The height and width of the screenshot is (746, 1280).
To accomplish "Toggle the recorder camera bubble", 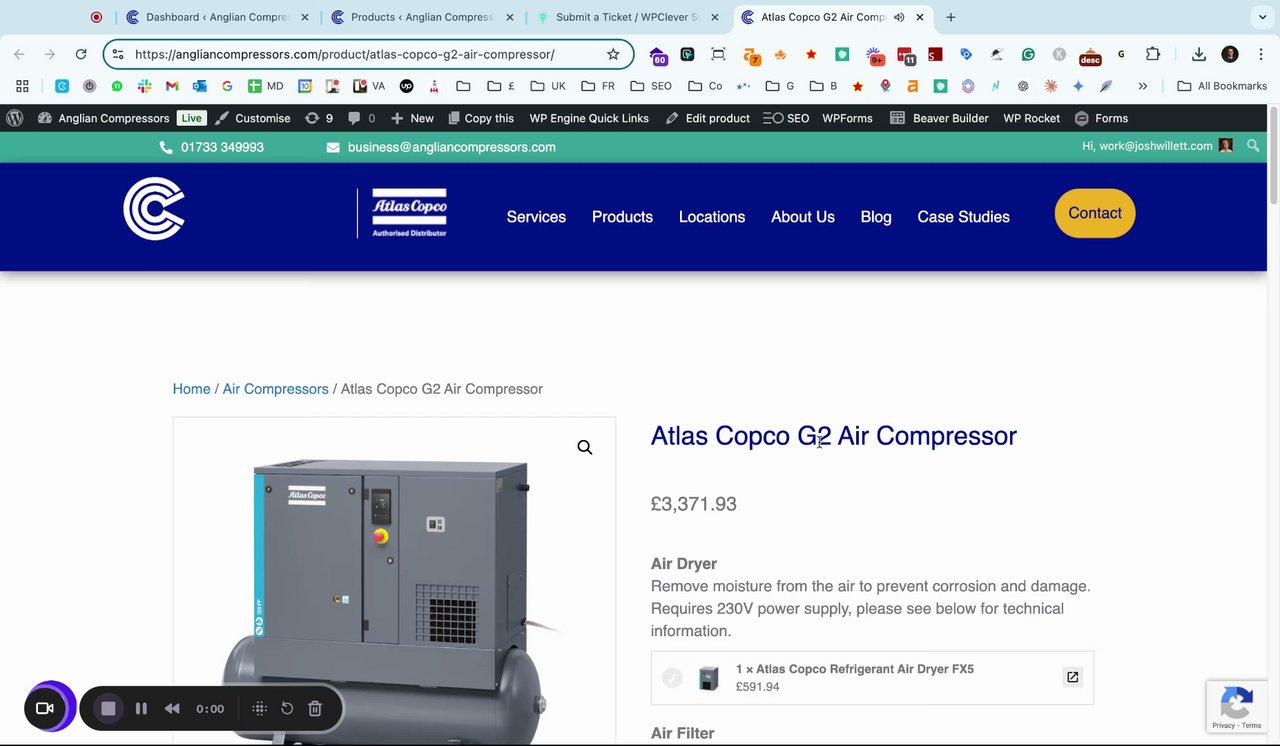I will pos(45,708).
